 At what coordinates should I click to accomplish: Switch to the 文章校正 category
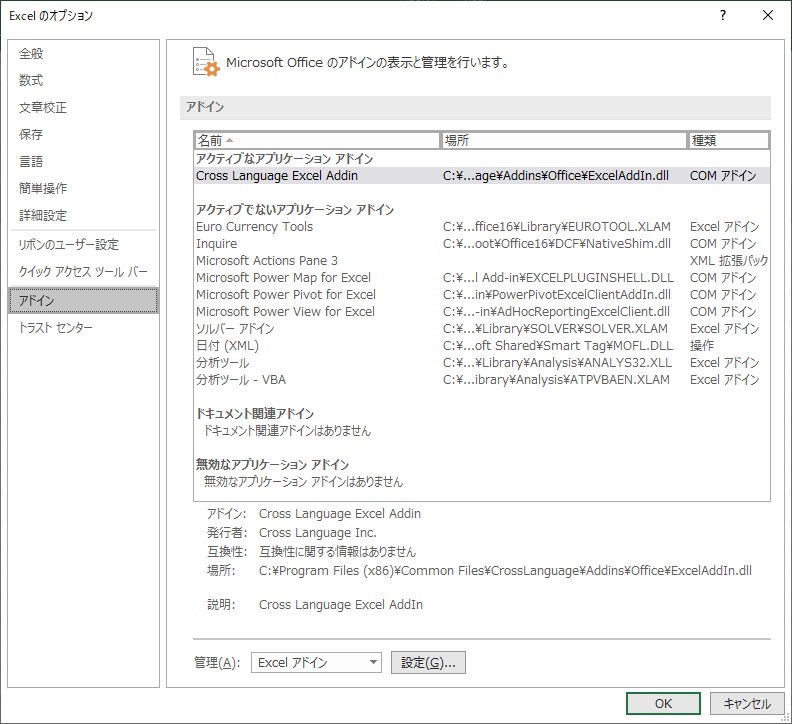(x=43, y=108)
